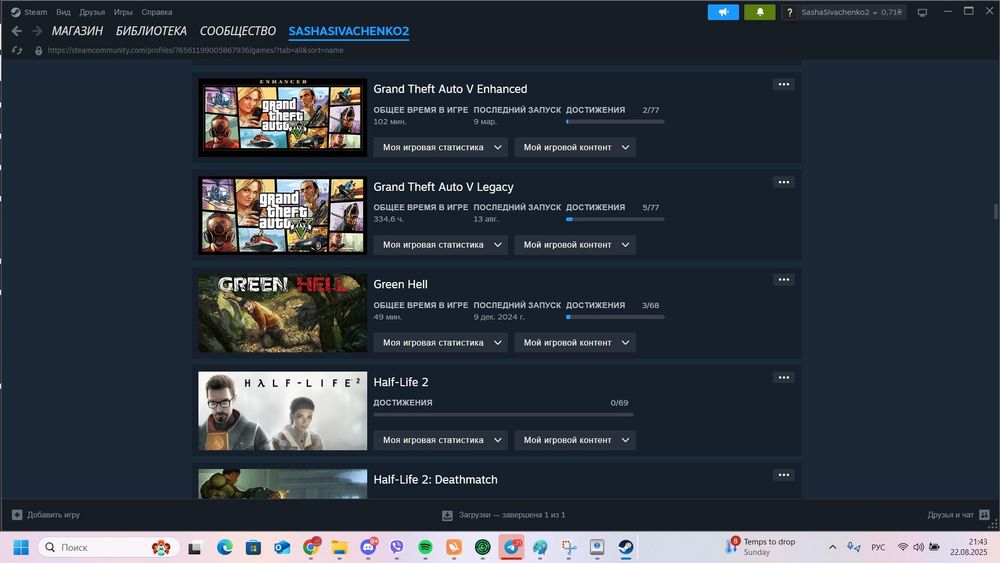Click Друзья и чат button
This screenshot has width=1000, height=563.
point(959,515)
